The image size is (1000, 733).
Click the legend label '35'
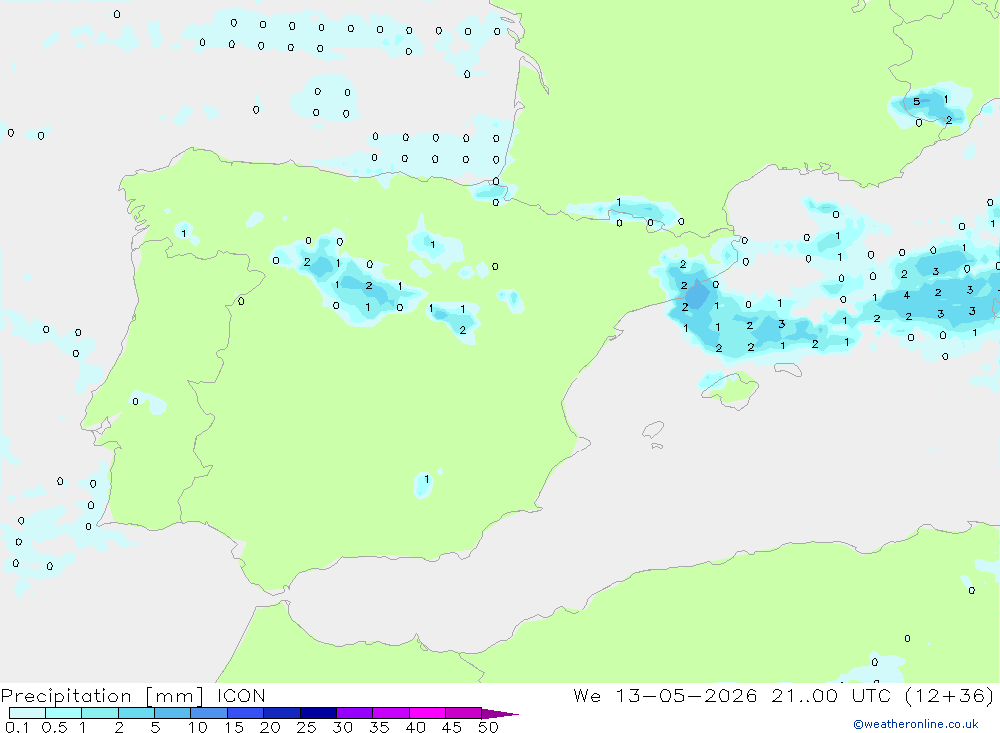pyautogui.click(x=379, y=727)
